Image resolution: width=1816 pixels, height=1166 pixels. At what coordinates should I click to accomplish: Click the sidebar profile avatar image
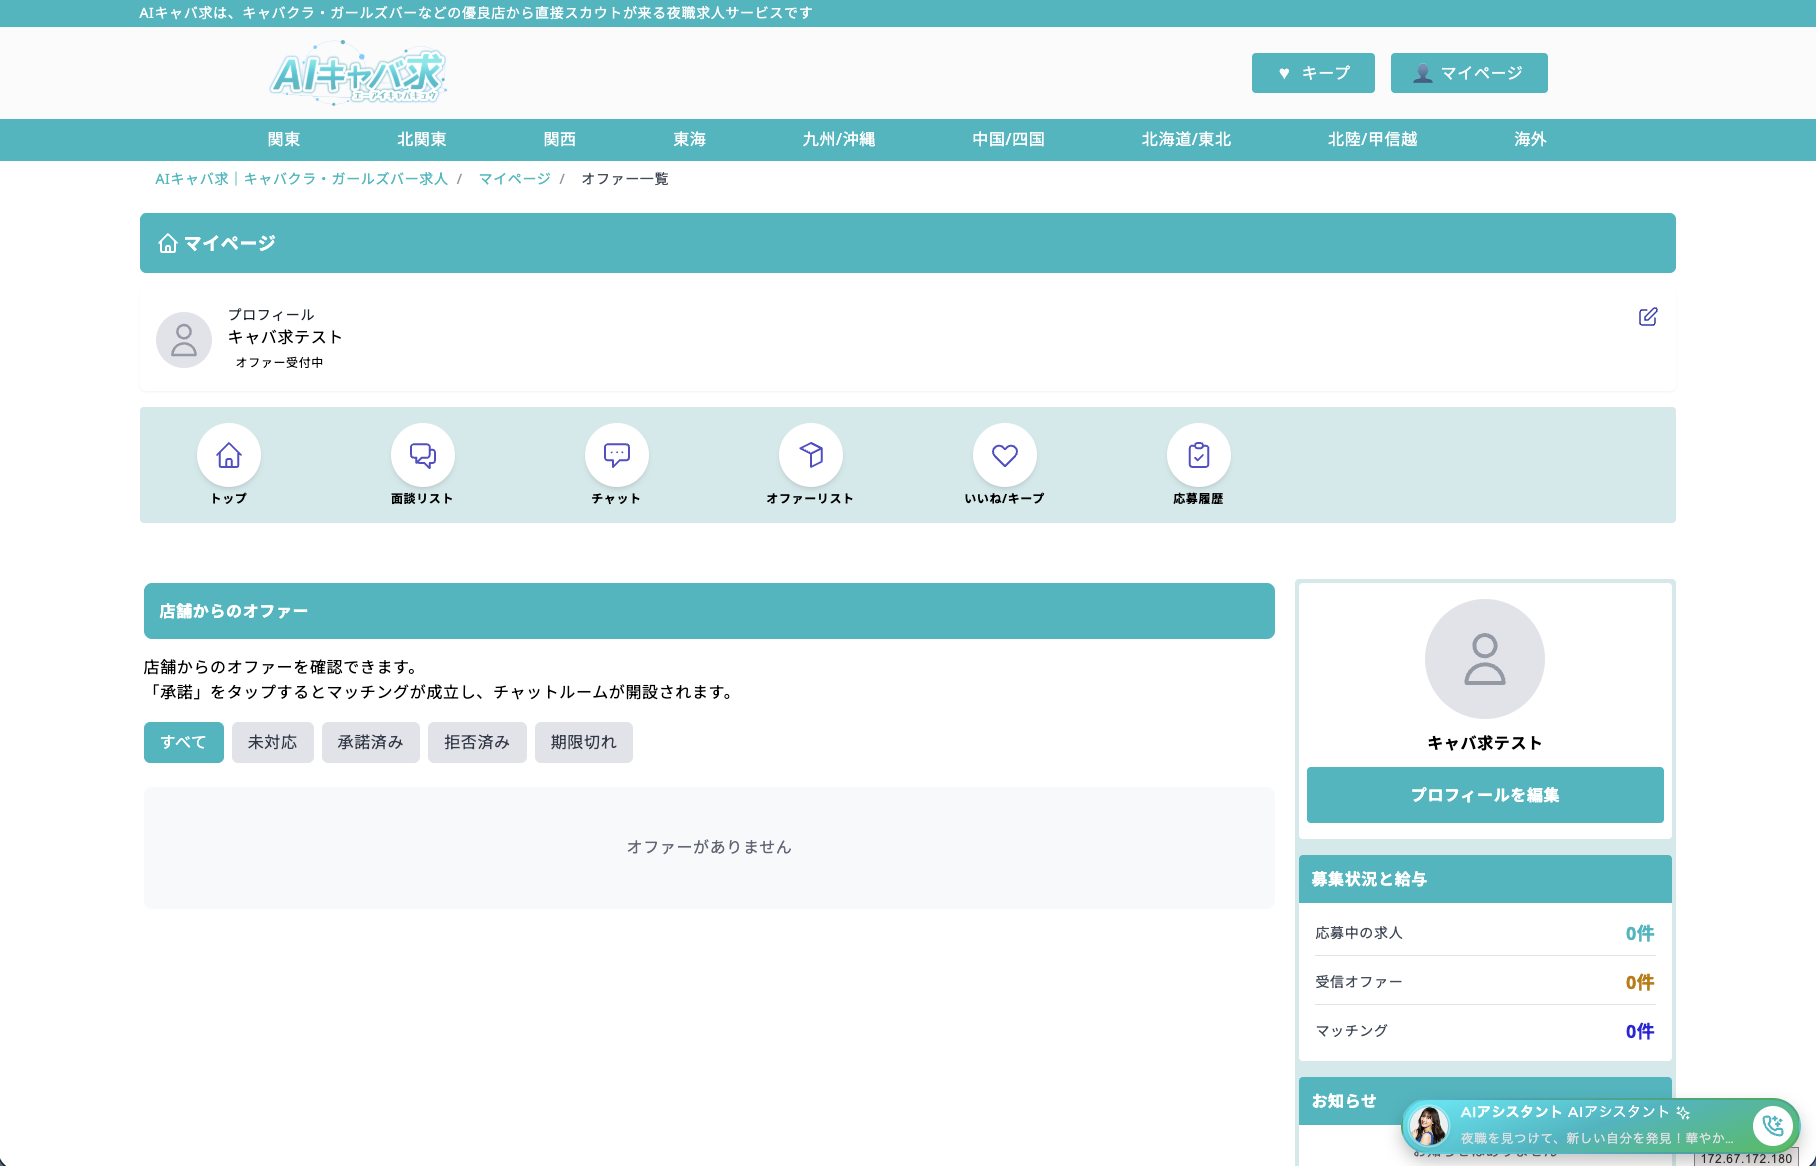[x=1484, y=659]
